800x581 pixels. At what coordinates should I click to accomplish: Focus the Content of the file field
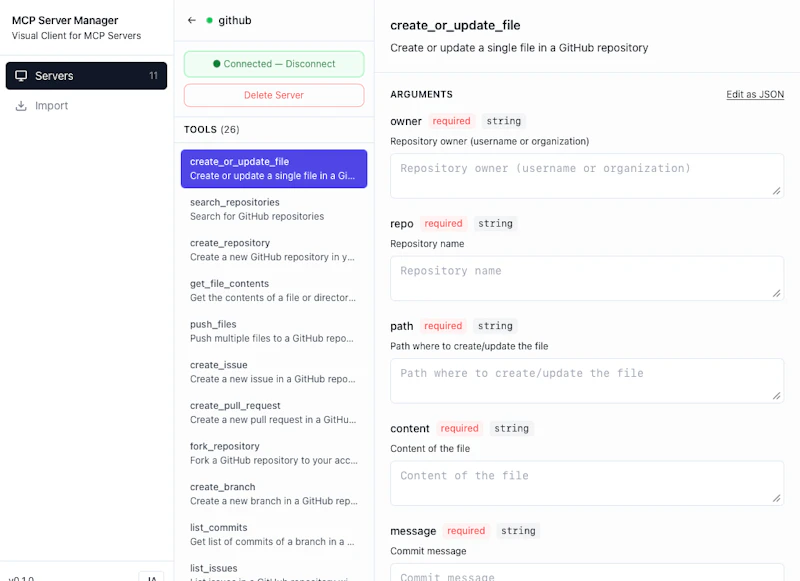coord(587,484)
